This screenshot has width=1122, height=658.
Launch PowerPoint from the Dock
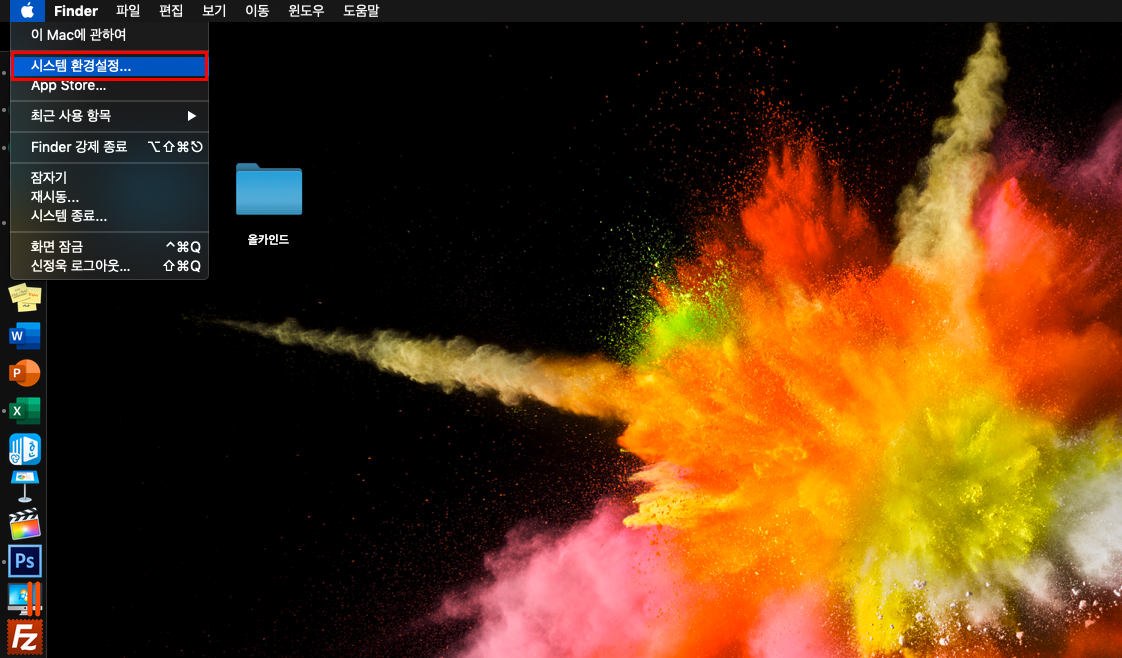pyautogui.click(x=24, y=373)
